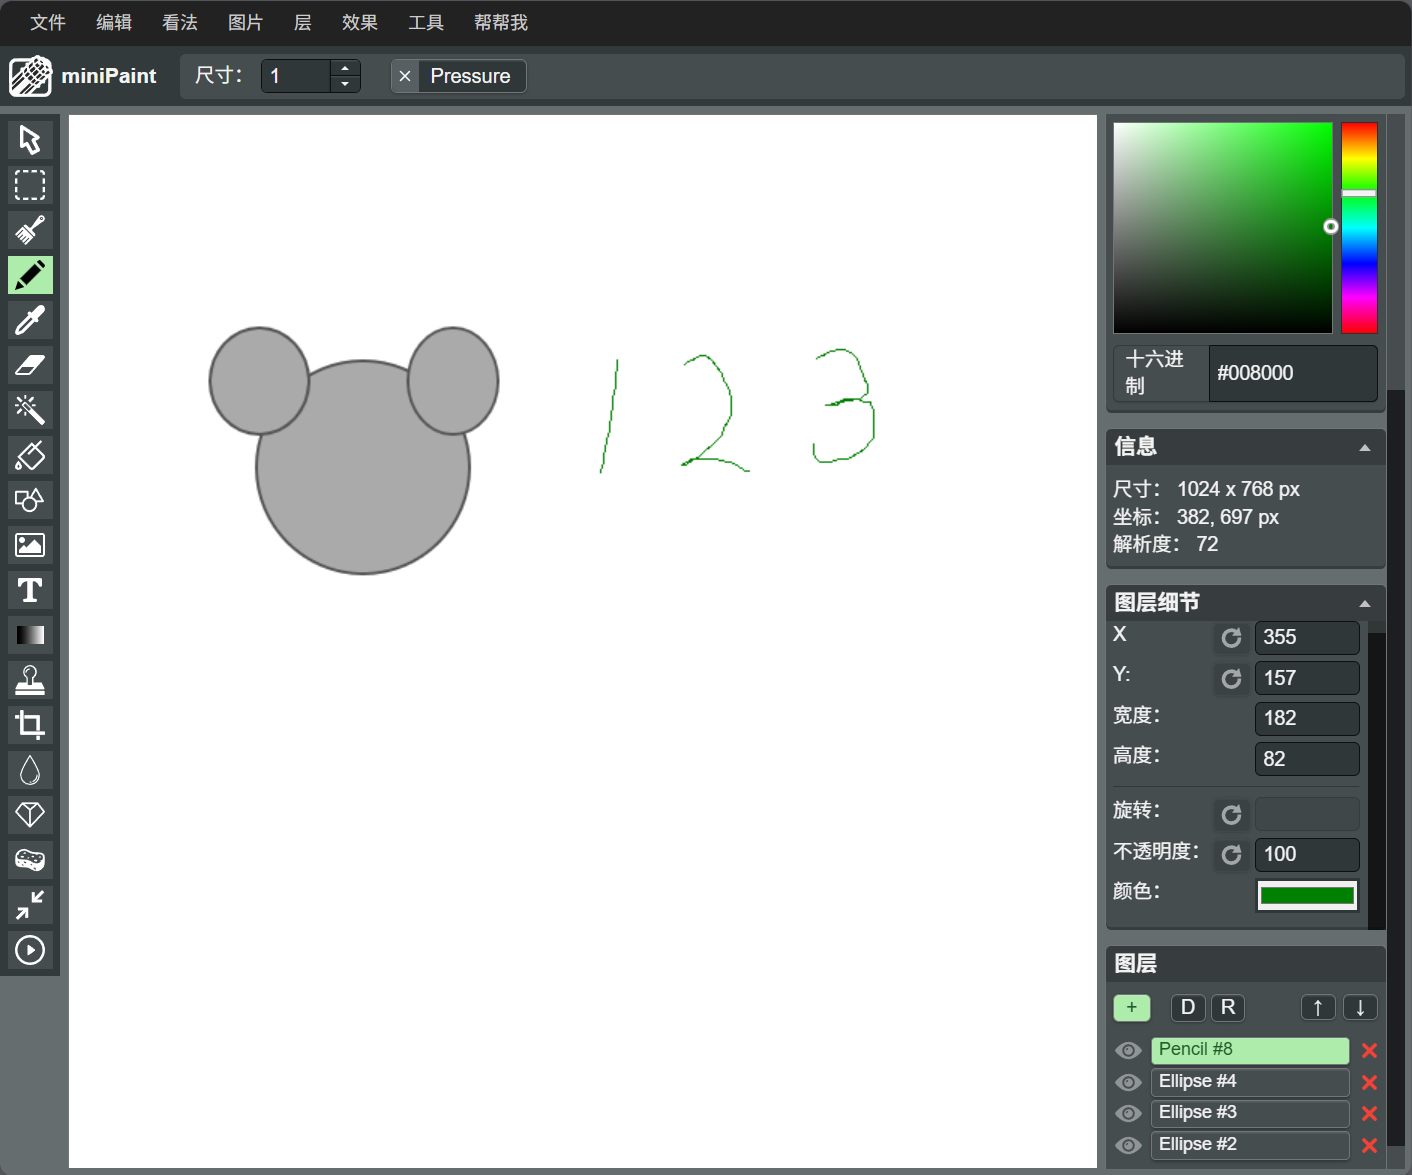Add a new layer with plus button
Image resolution: width=1412 pixels, height=1175 pixels.
1131,1007
